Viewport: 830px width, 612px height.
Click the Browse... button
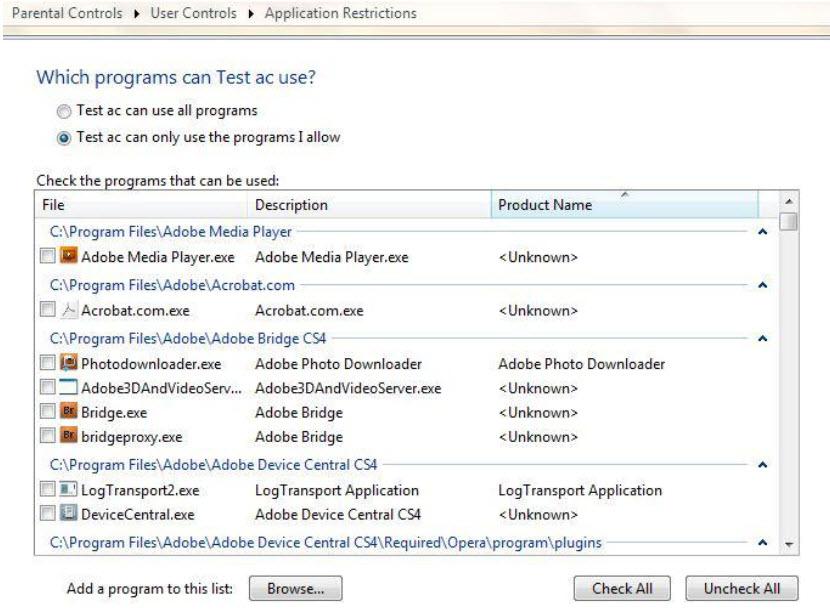point(295,589)
